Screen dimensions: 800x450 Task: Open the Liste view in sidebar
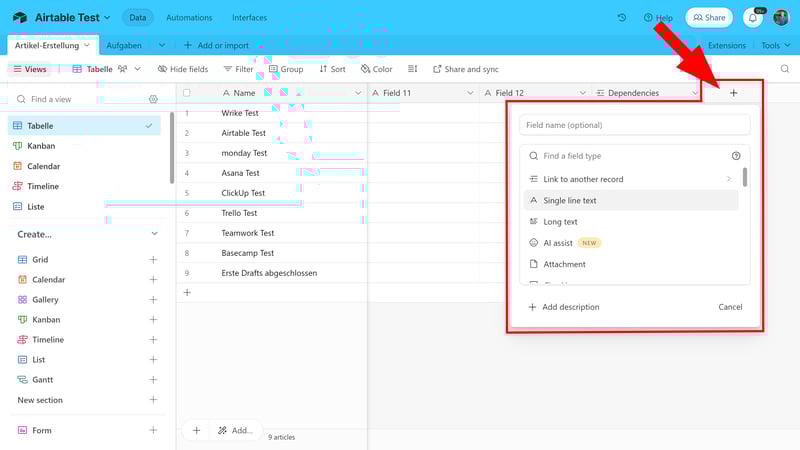[x=84, y=207]
